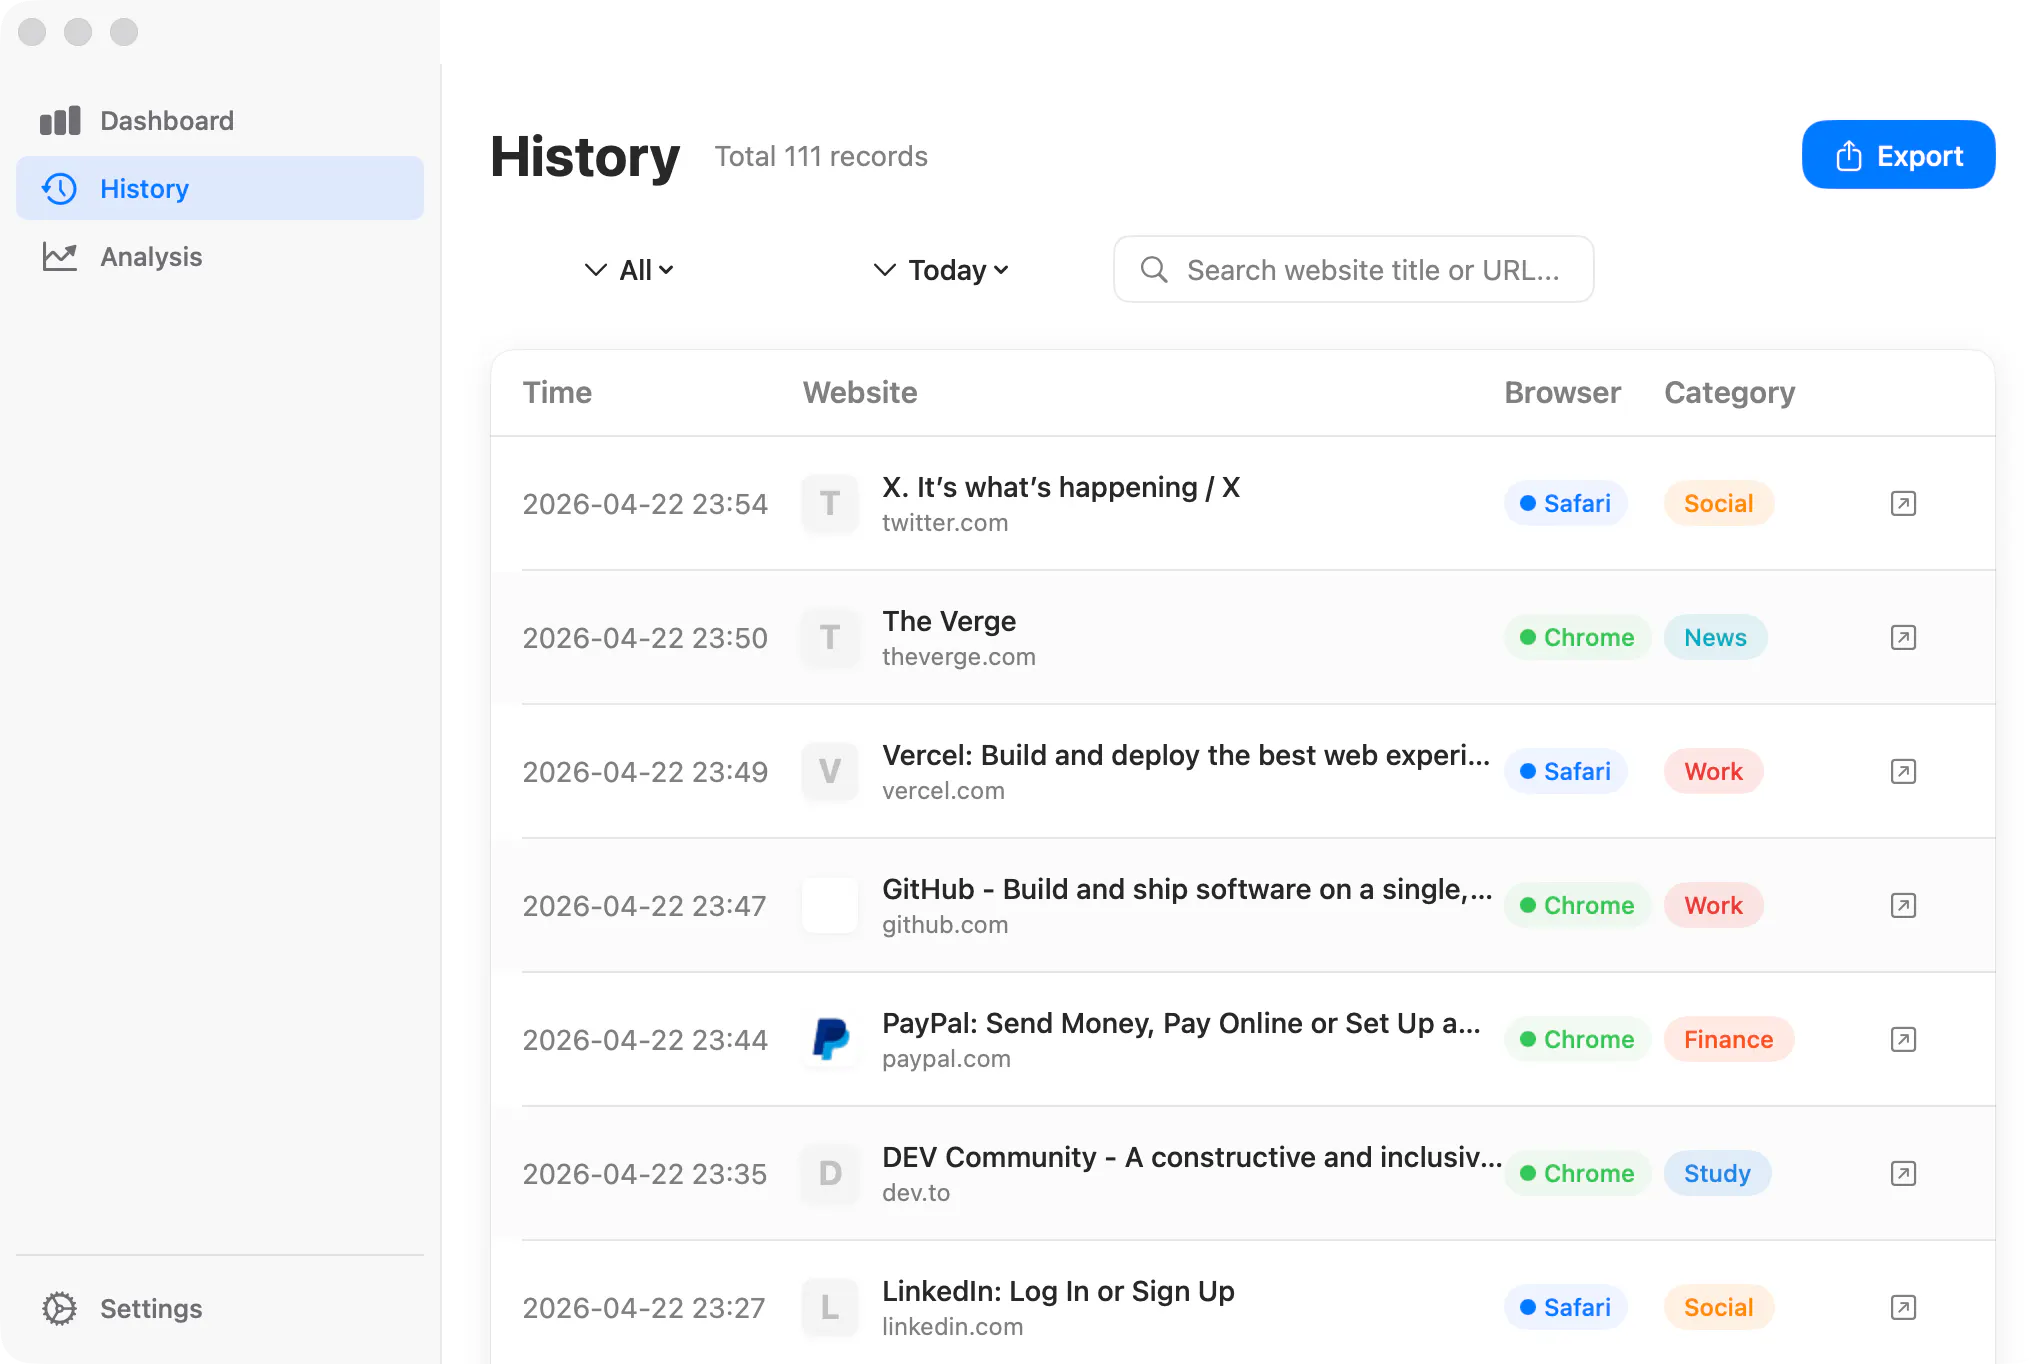Click Safari tag on twitter.com row
Viewport: 2044px width, 1364px height.
pos(1565,504)
